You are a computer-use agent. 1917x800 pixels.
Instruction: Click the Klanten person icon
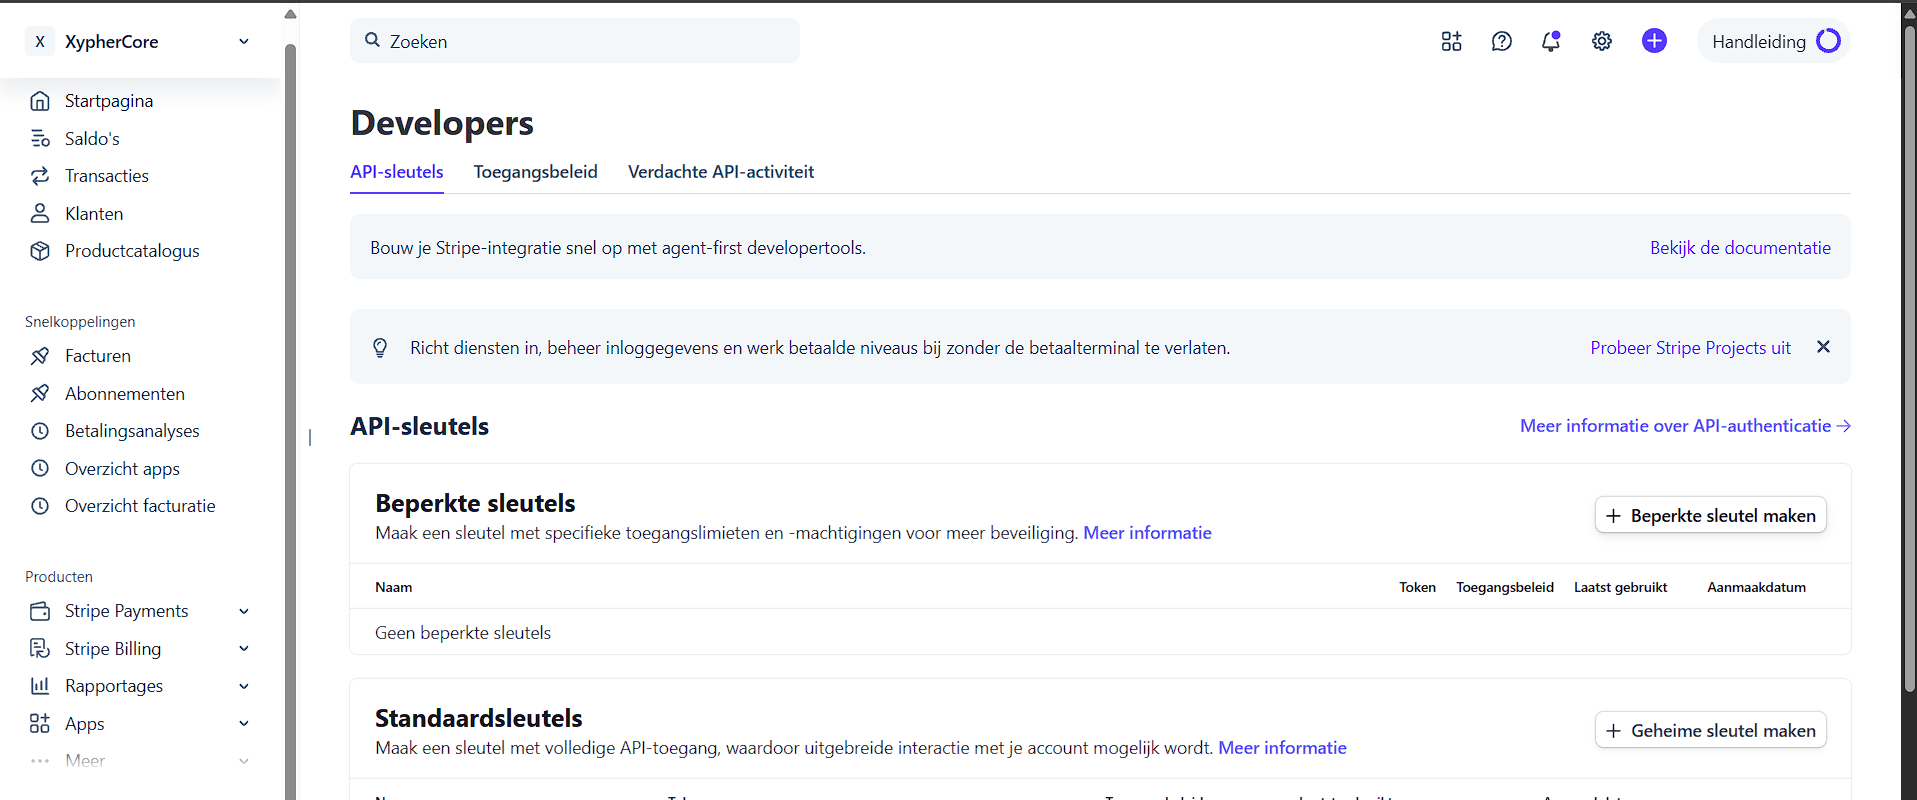(x=40, y=213)
